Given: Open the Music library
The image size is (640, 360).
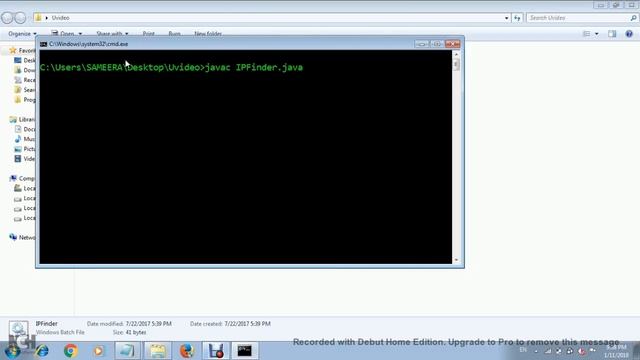Looking at the screenshot, I should coord(24,139).
